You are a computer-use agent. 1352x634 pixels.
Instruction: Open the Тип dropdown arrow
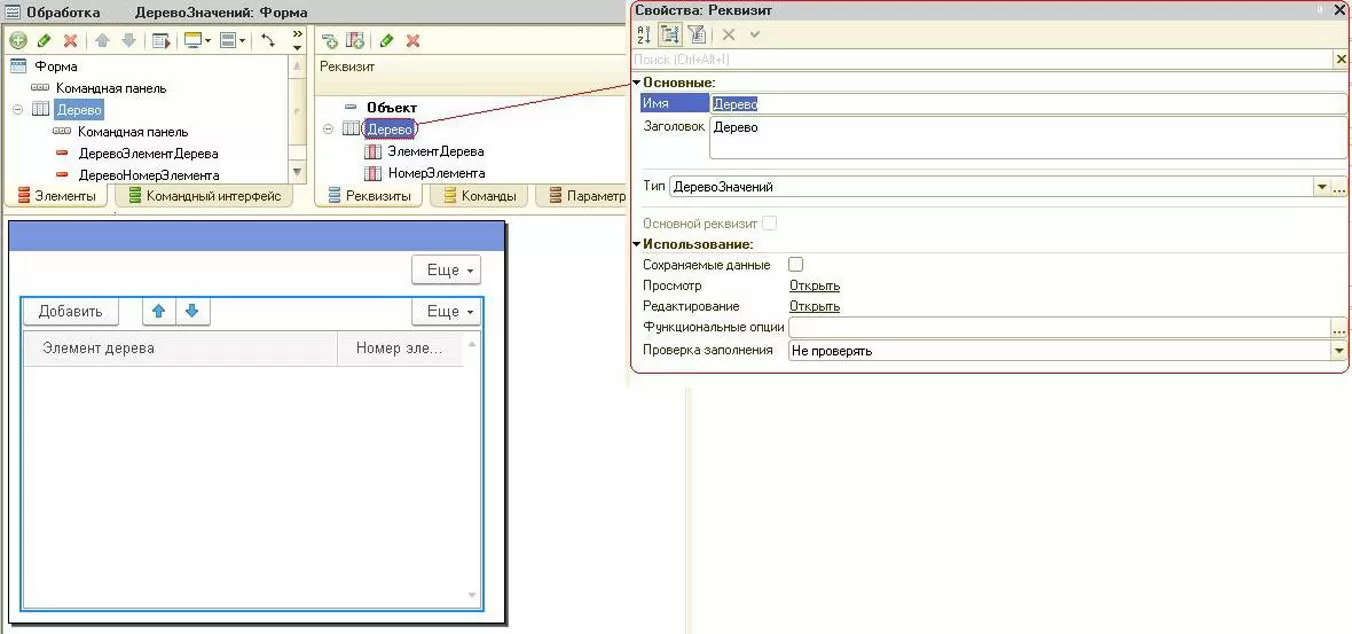coord(1322,187)
